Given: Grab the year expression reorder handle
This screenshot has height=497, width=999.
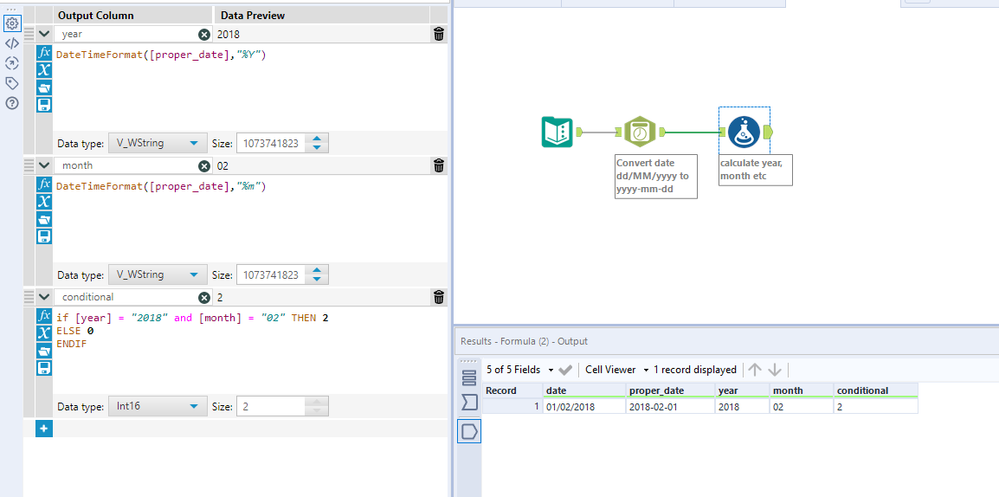Looking at the screenshot, I should click(29, 34).
